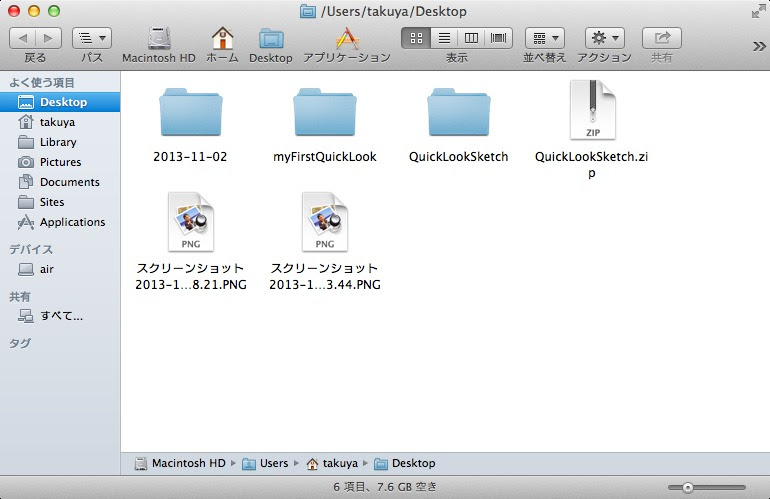Select すべて… under shared in the sidebar
Viewport: 770px width, 499px height.
coord(60,316)
